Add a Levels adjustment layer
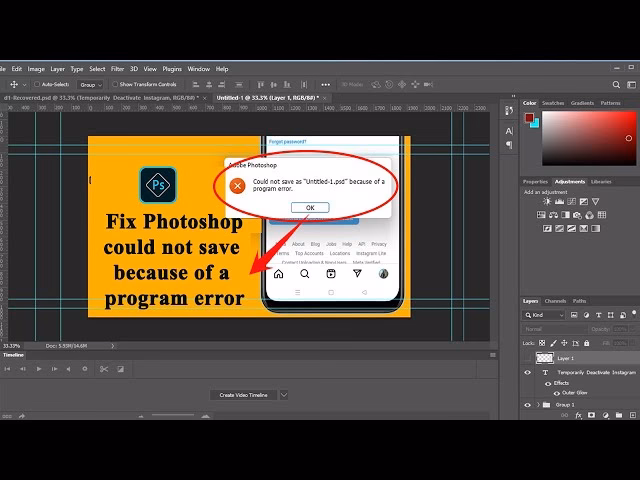The image size is (640, 480). [x=559, y=201]
